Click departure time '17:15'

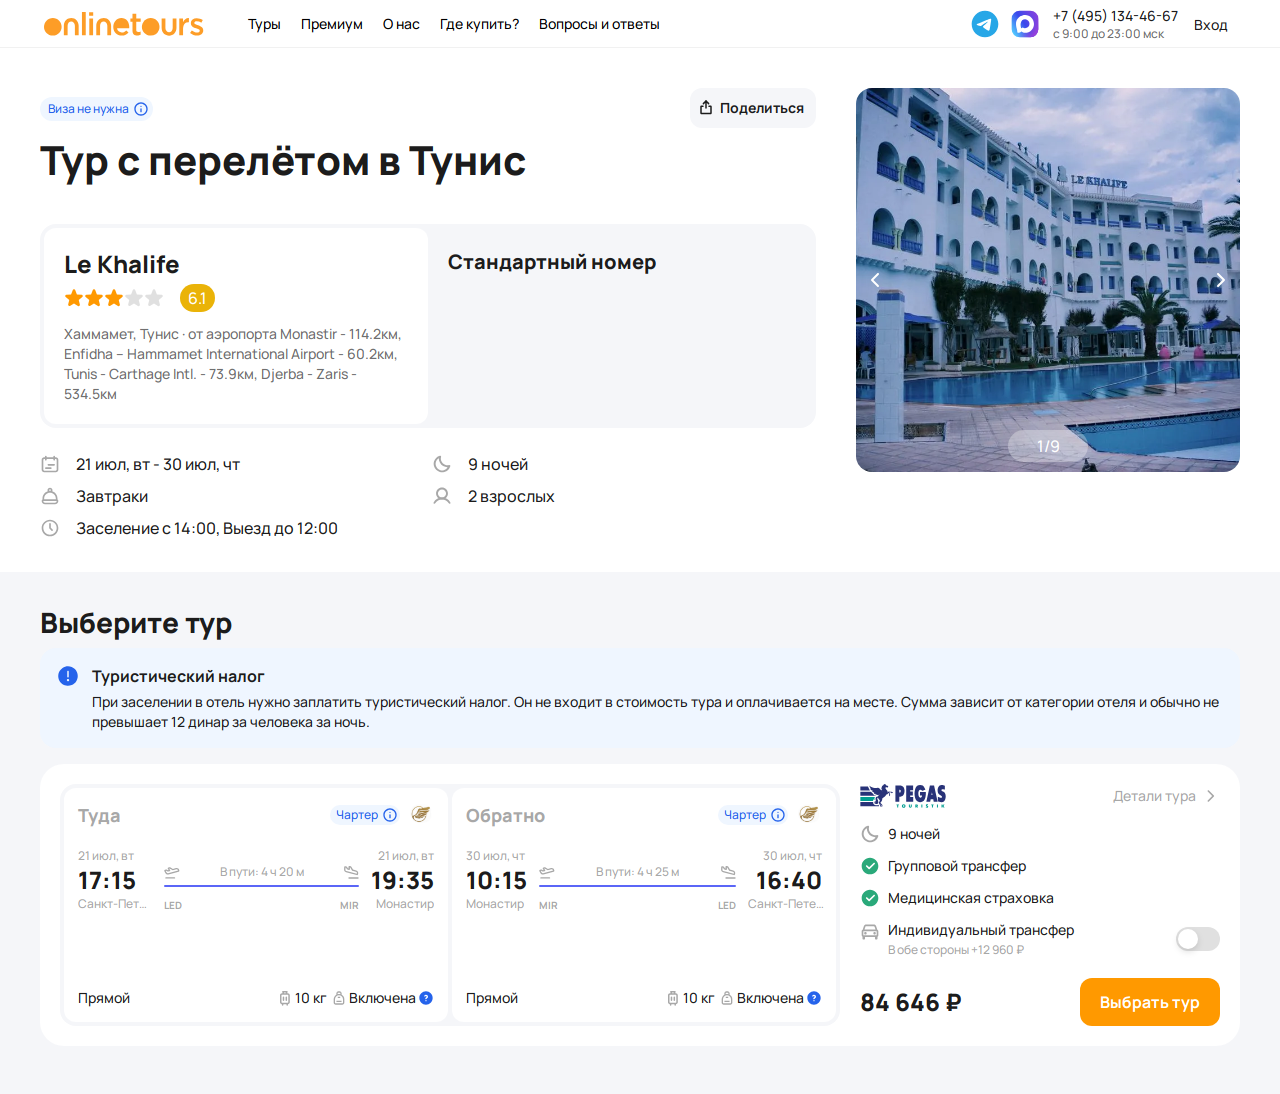[x=107, y=881]
